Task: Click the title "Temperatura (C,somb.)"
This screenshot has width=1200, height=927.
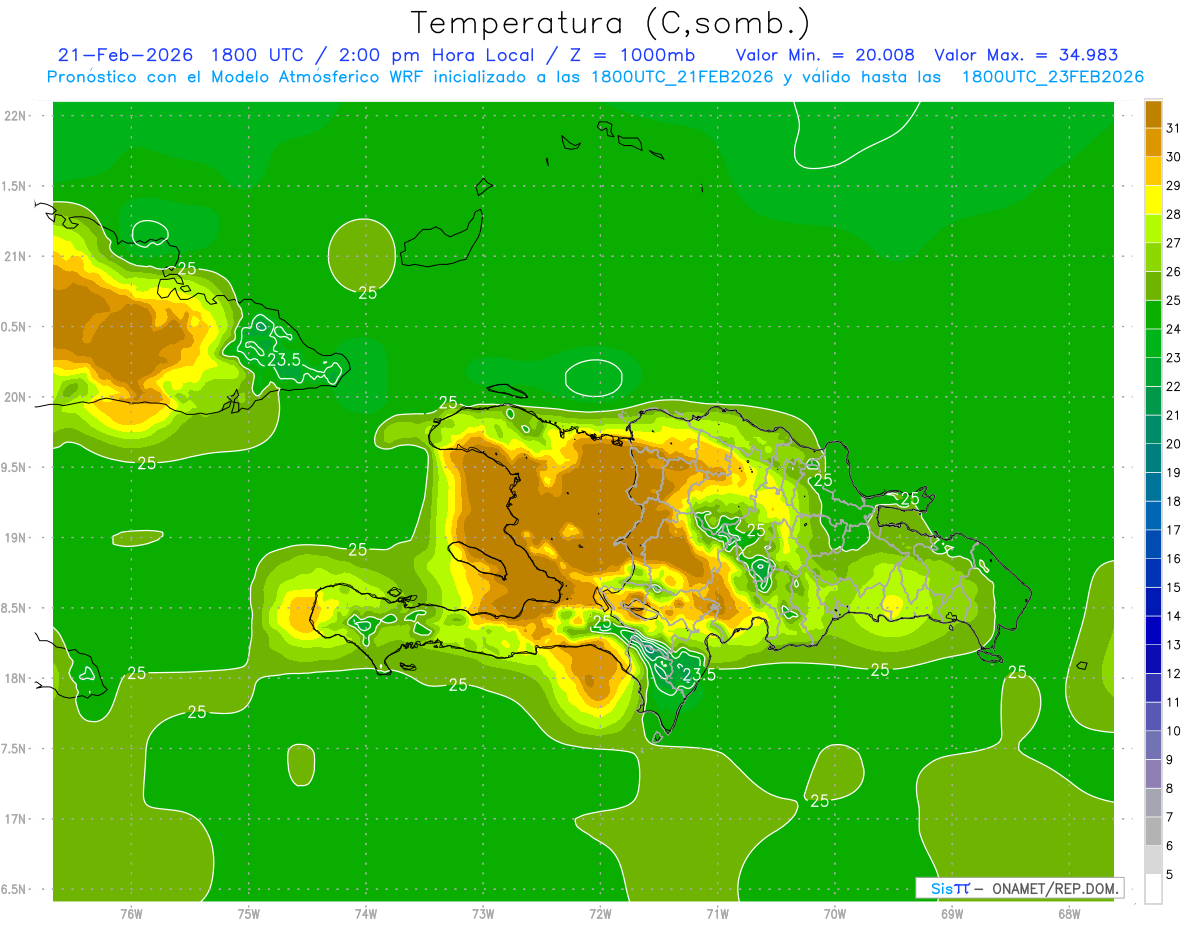Action: (609, 23)
